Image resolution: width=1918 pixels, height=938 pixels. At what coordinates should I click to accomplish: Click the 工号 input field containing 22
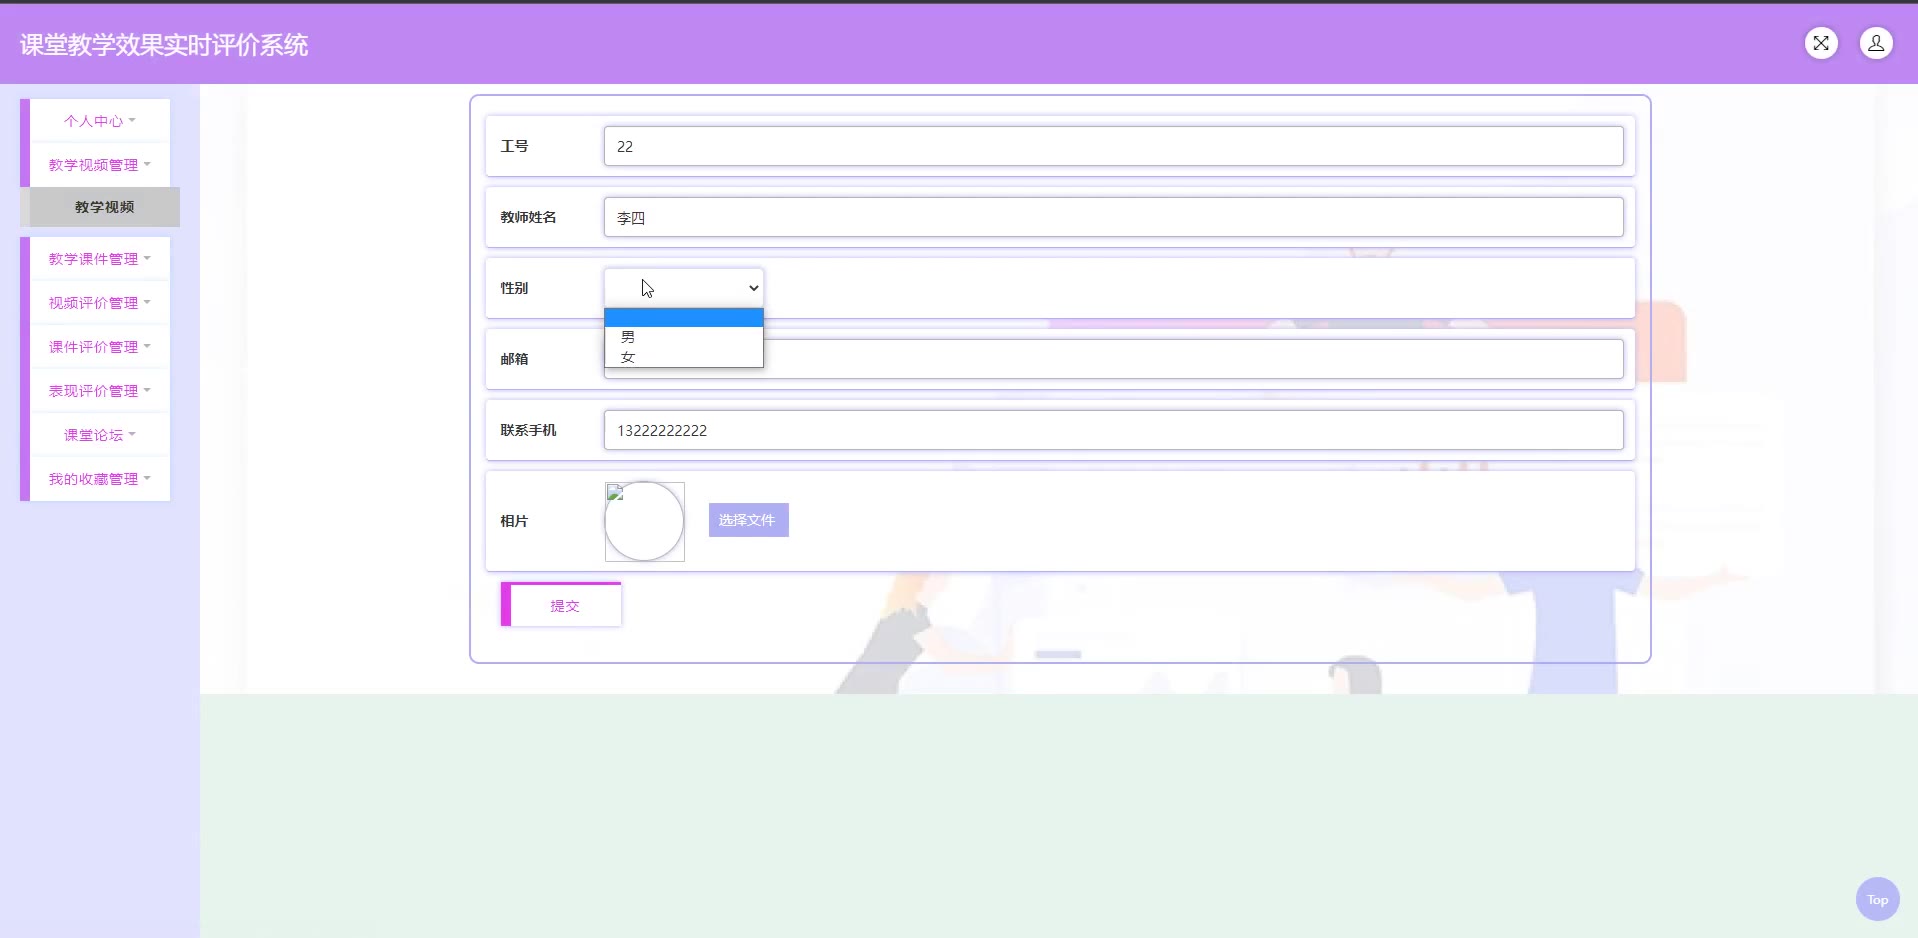[1113, 146]
